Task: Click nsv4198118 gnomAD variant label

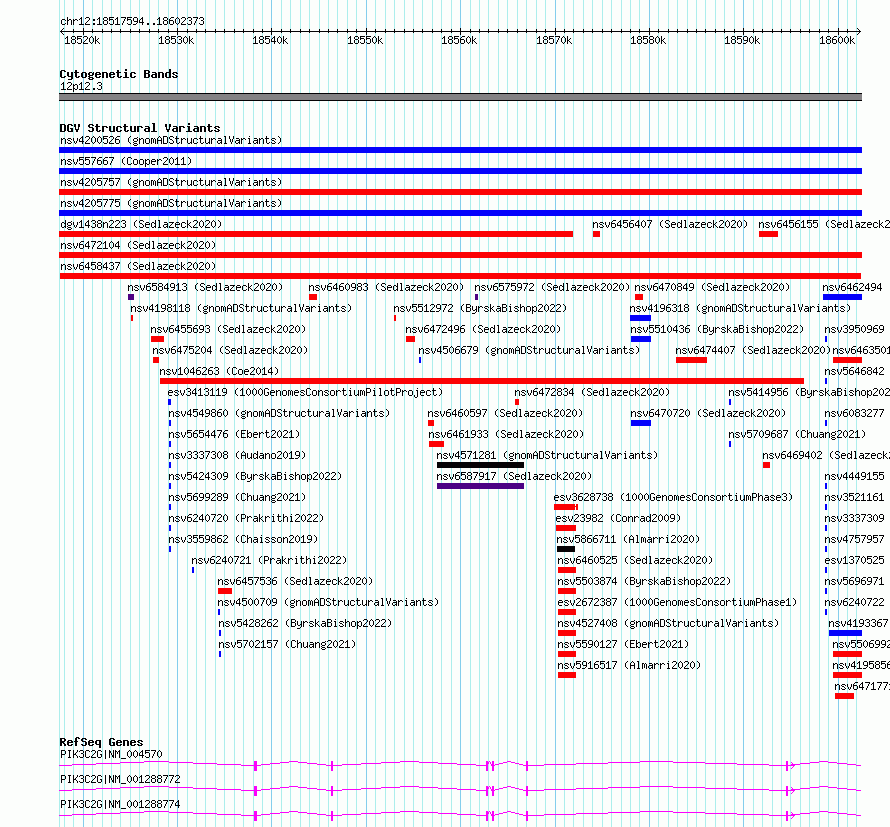Action: point(241,308)
